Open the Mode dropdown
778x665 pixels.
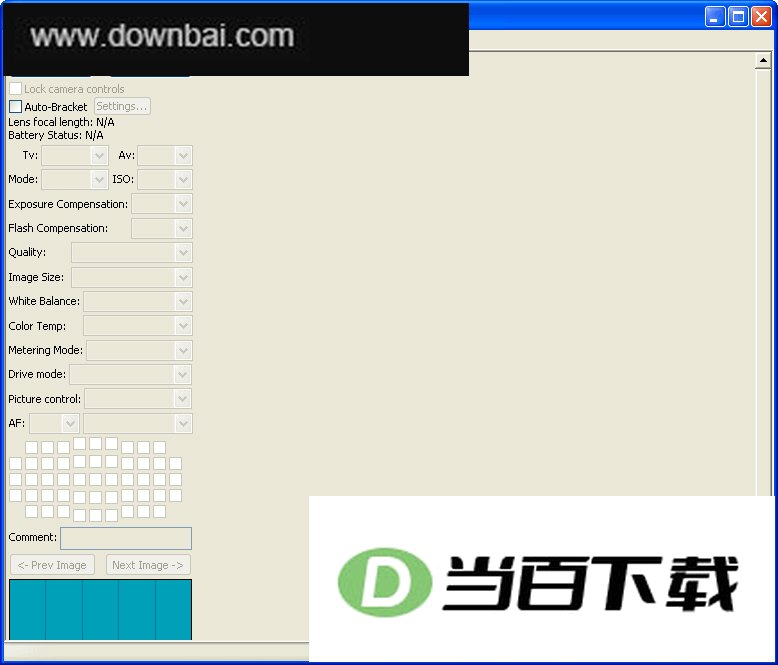click(75, 179)
